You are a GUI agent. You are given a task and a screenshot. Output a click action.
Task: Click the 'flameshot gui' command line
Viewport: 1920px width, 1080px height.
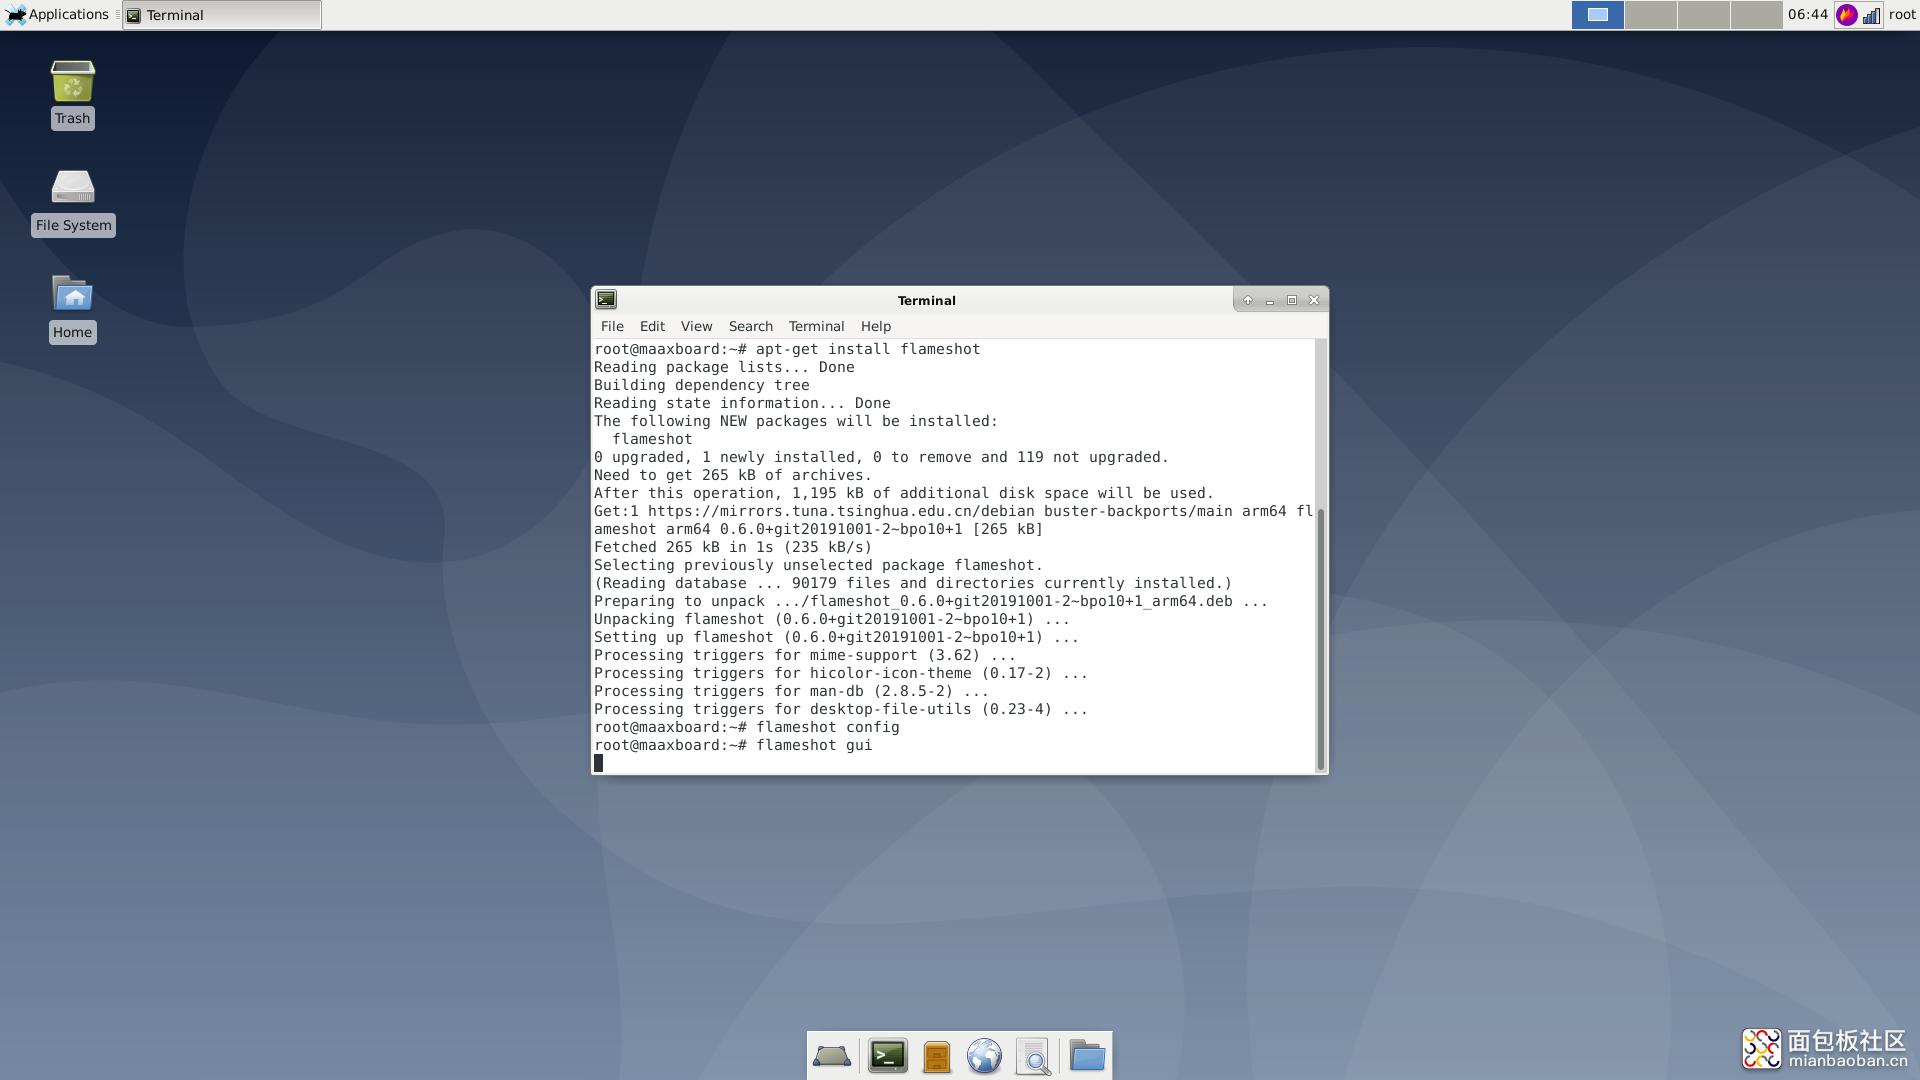tap(733, 745)
